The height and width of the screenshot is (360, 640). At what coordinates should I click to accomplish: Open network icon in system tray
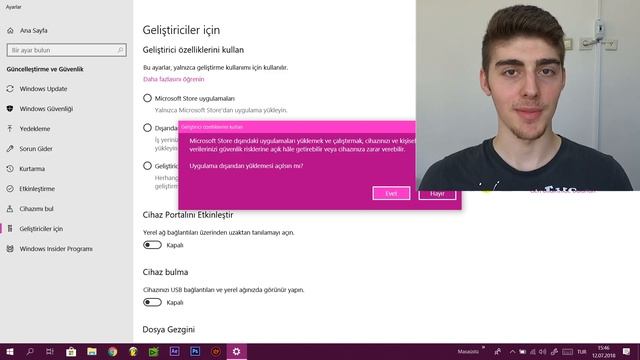[x=533, y=351]
